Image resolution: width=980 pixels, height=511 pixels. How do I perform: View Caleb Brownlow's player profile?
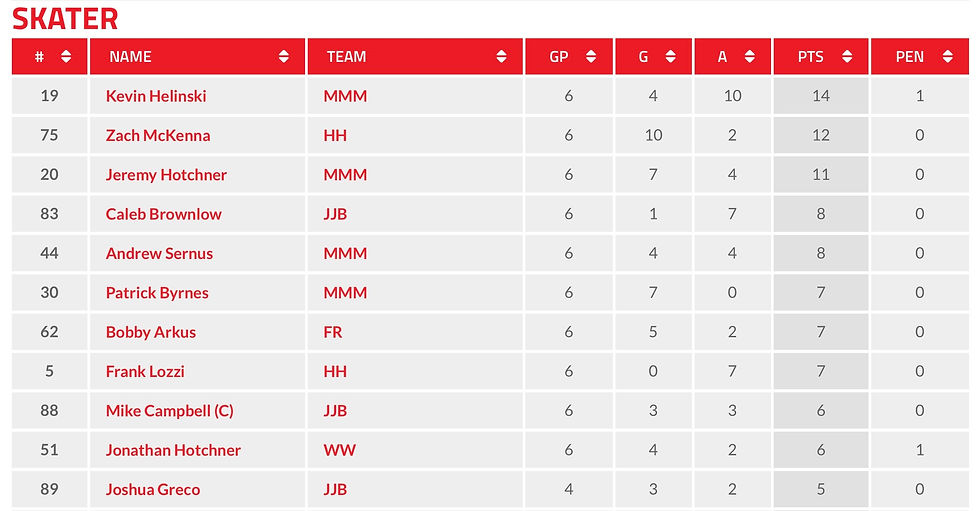pos(163,214)
